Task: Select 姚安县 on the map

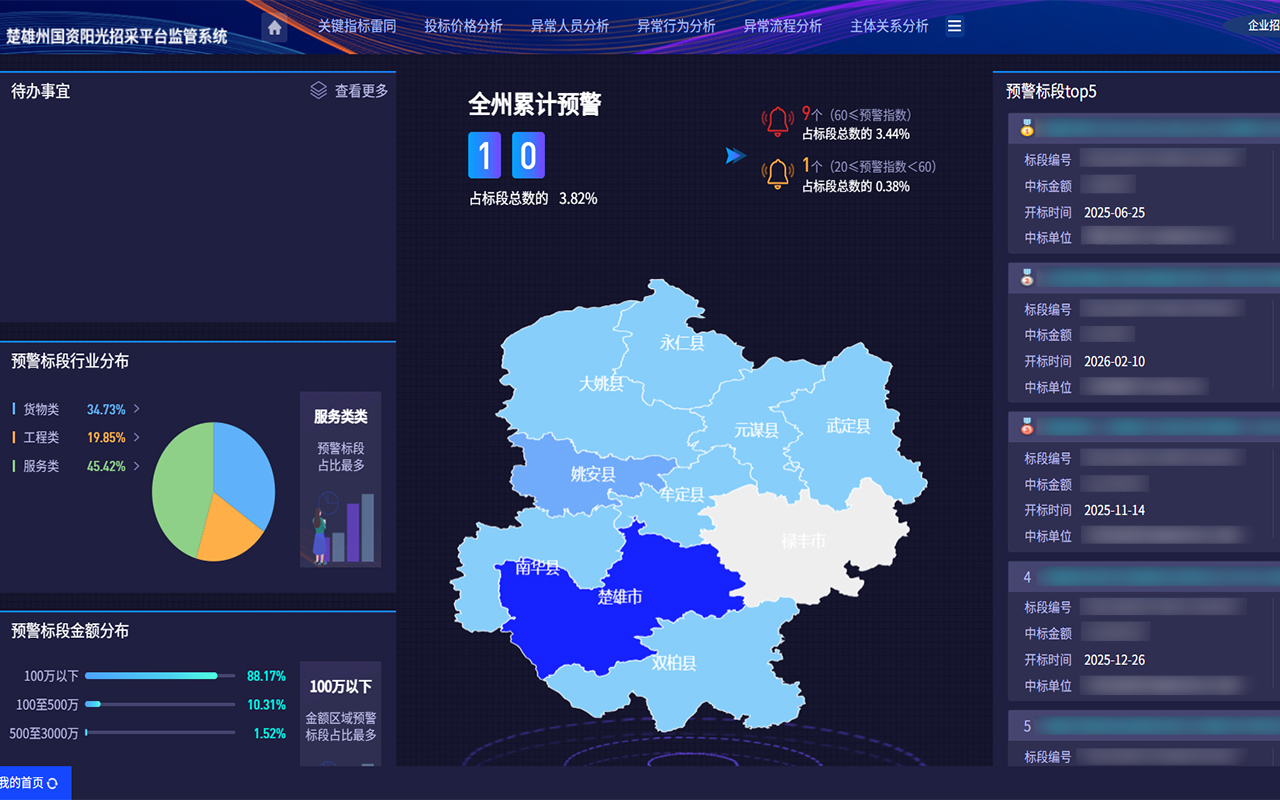Action: [593, 474]
